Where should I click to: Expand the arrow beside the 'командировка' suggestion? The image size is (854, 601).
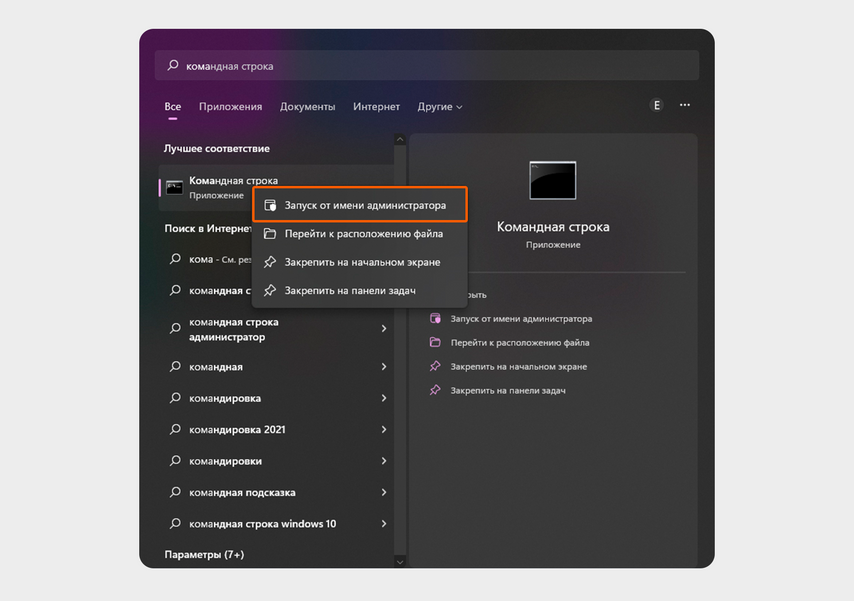(384, 398)
